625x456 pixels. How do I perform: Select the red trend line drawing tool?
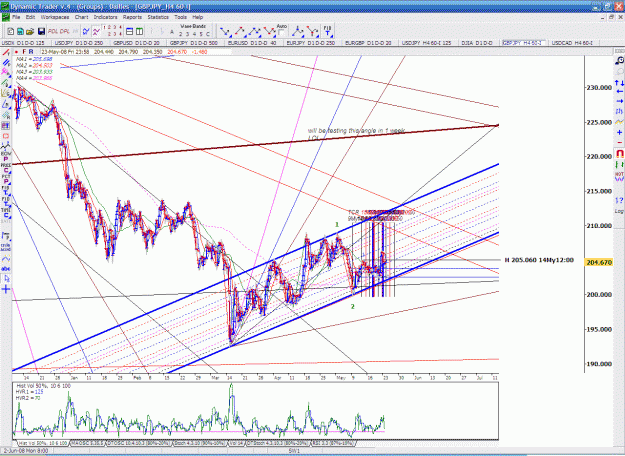pos(6,53)
